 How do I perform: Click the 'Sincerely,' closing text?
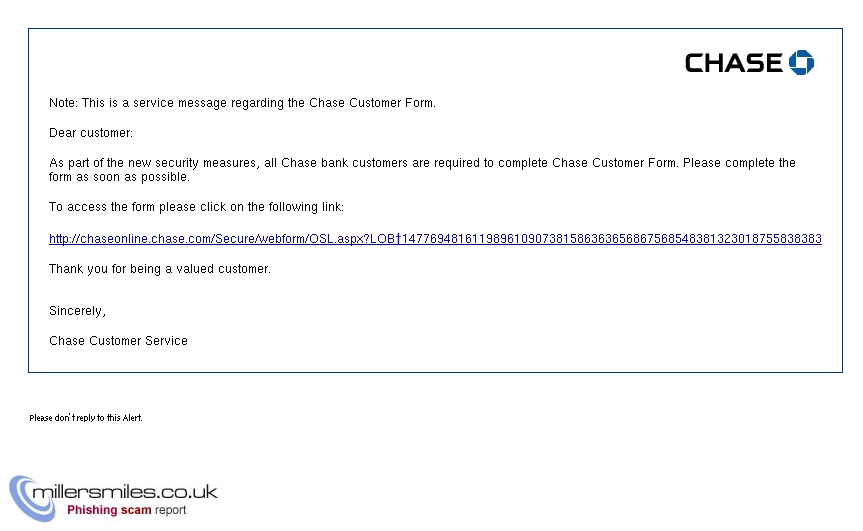[77, 311]
